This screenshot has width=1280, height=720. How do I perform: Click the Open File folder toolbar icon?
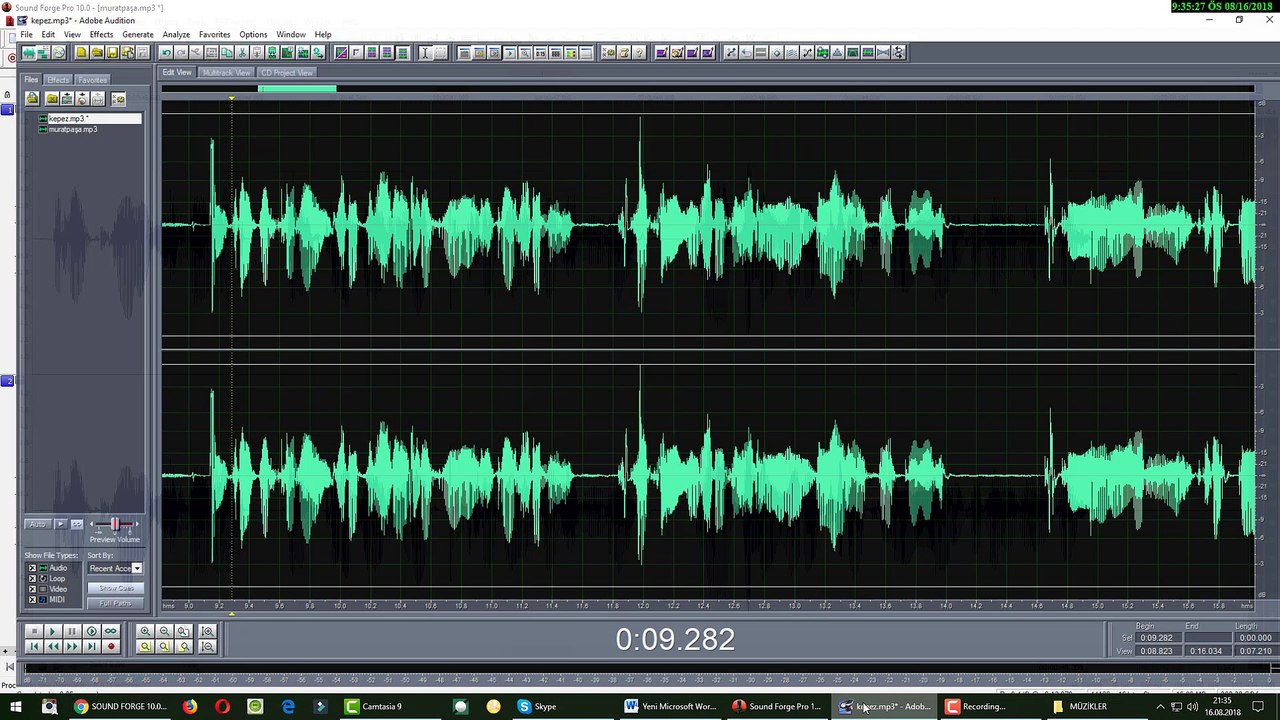click(x=97, y=52)
